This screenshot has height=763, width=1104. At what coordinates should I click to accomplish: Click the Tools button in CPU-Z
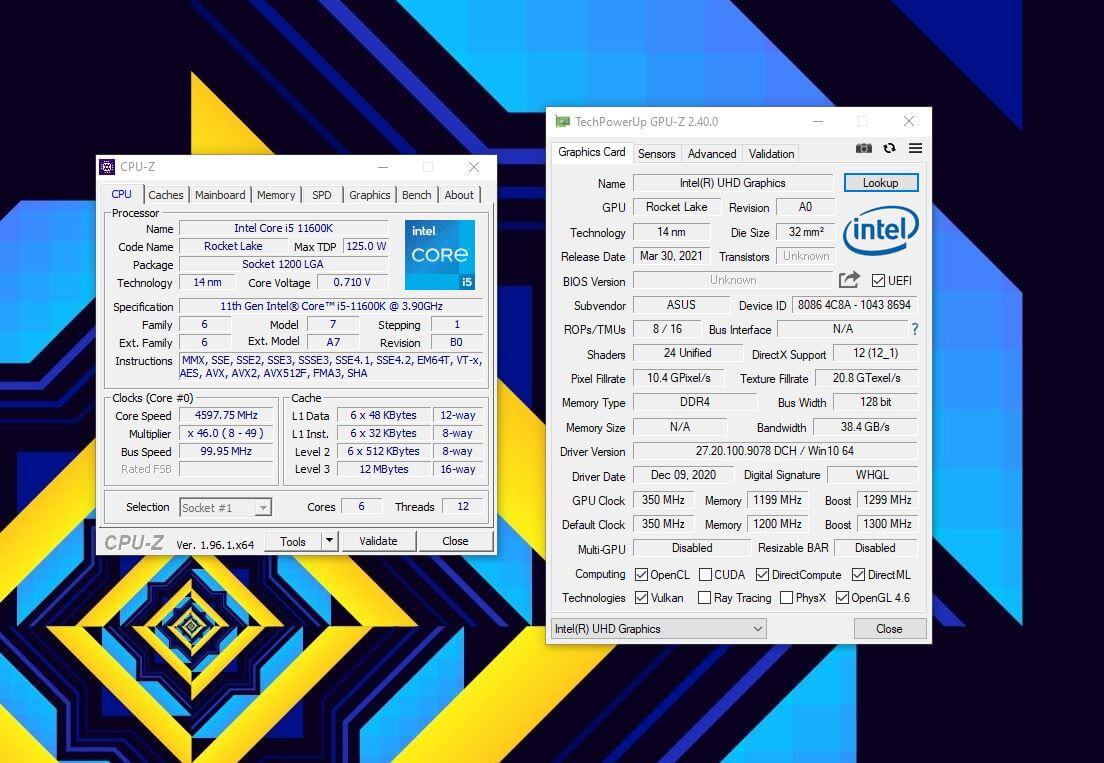click(293, 541)
